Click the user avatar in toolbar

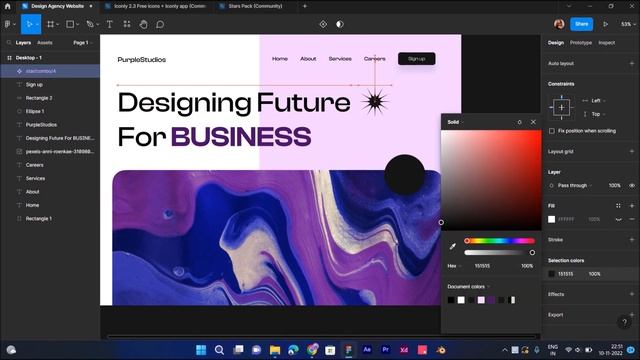559,24
